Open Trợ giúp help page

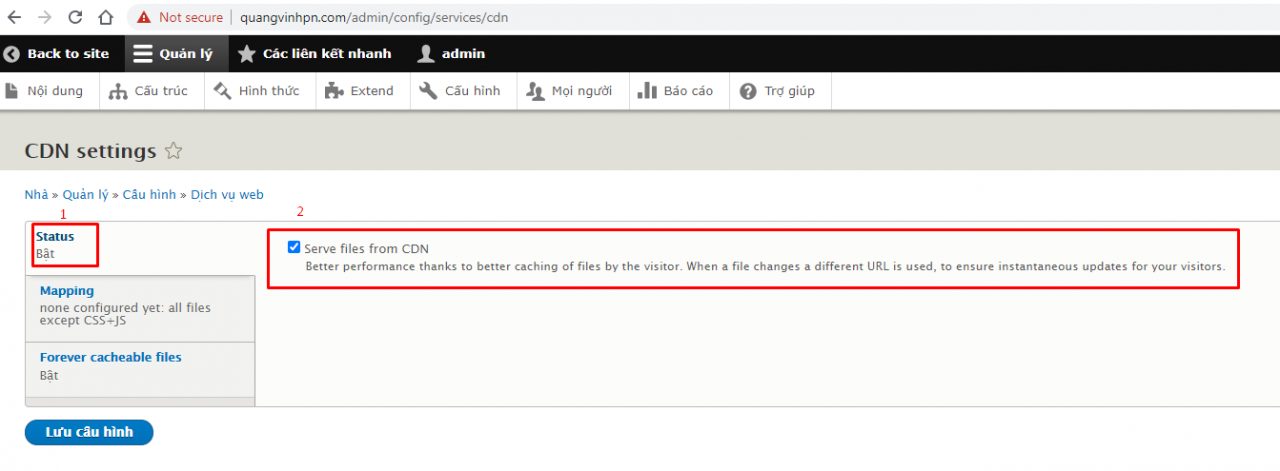[778, 91]
